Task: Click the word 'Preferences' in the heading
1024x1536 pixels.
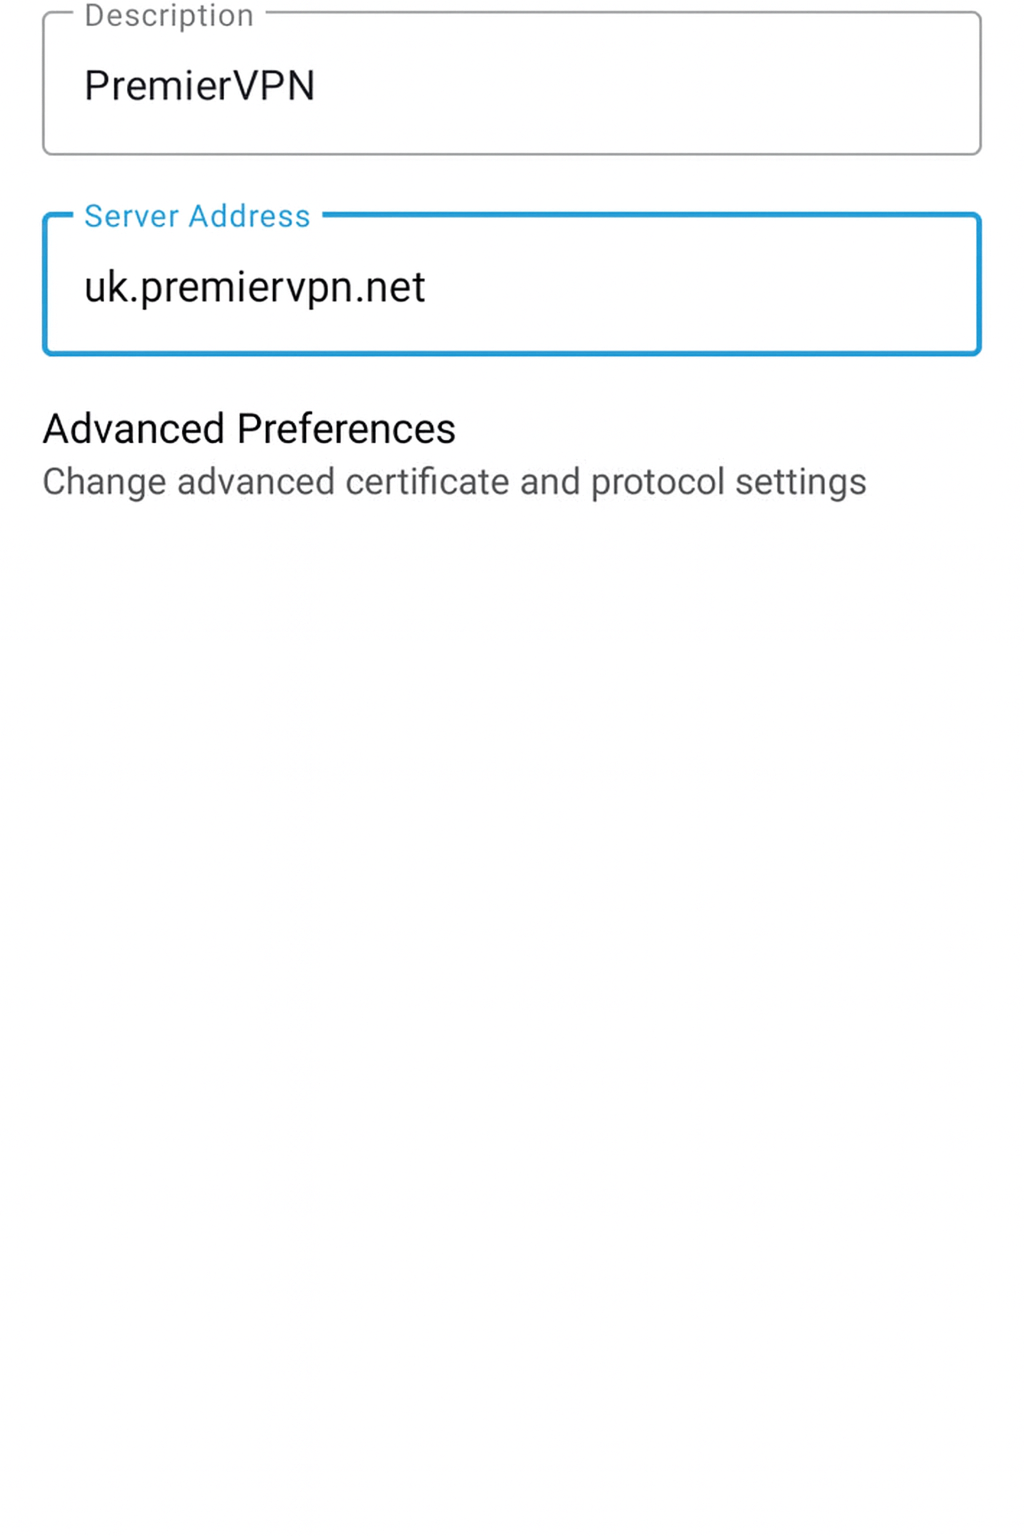Action: pos(346,429)
